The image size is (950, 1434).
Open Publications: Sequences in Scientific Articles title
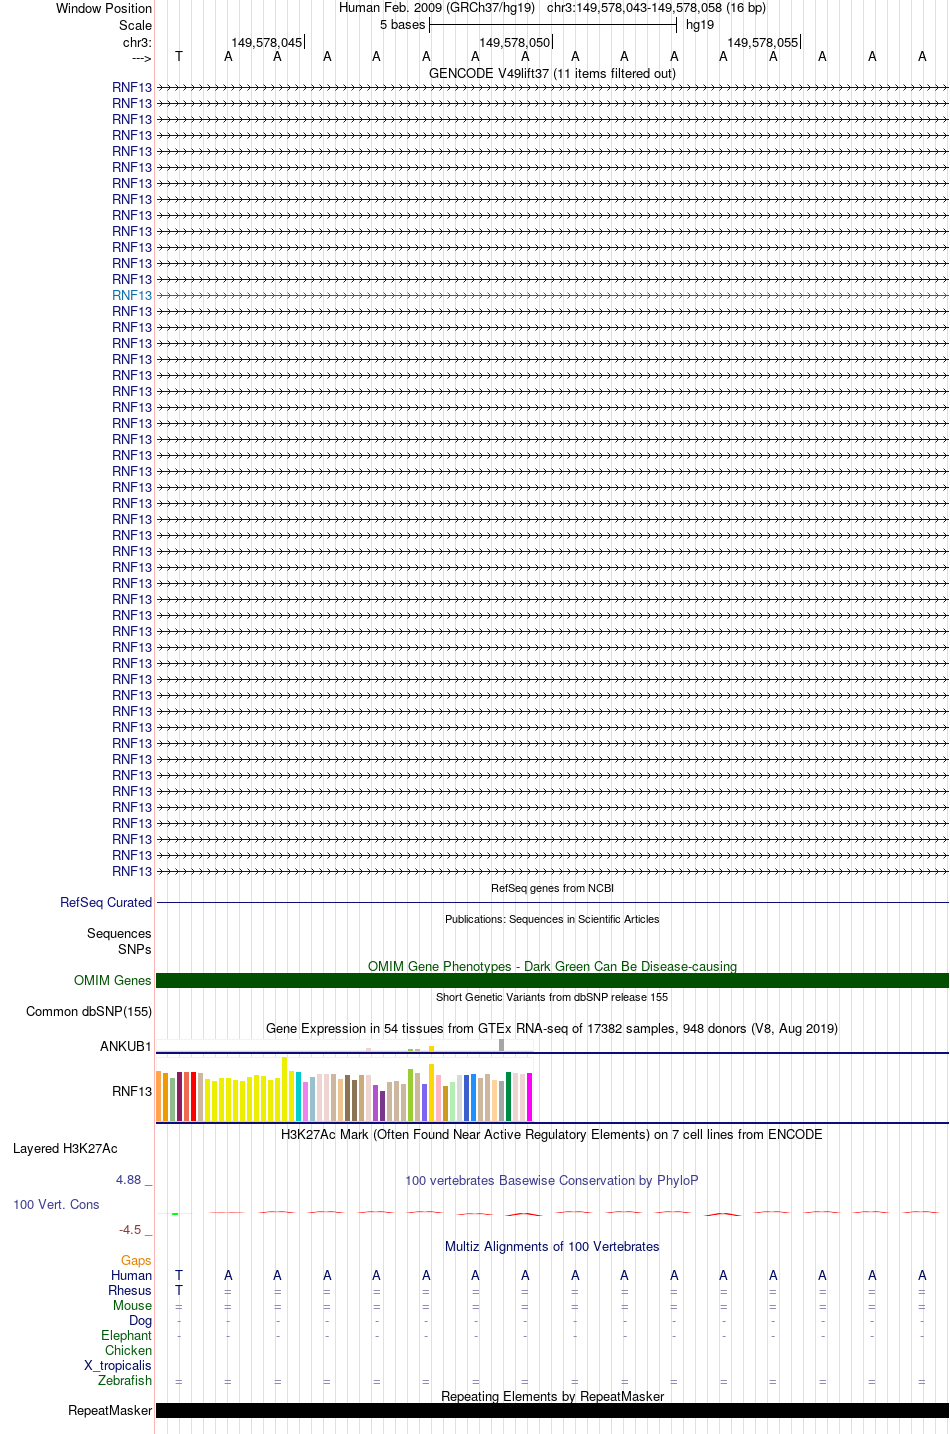click(552, 919)
